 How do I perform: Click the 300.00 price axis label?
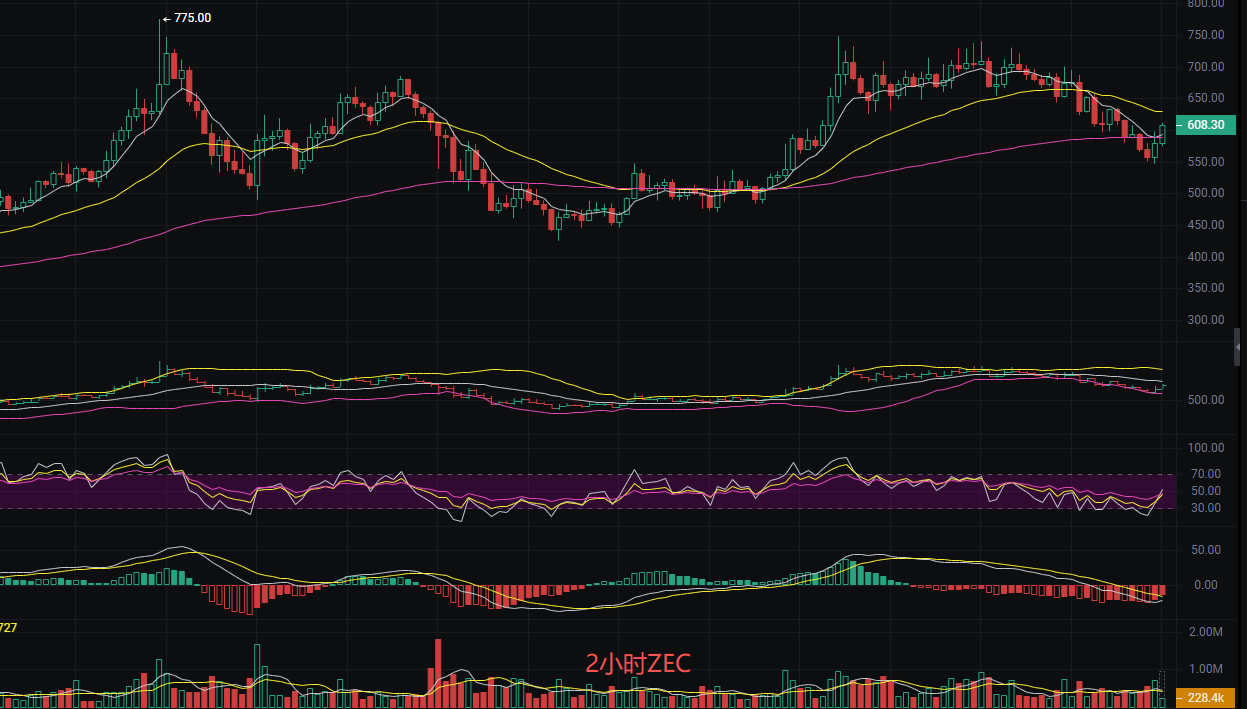point(1205,320)
